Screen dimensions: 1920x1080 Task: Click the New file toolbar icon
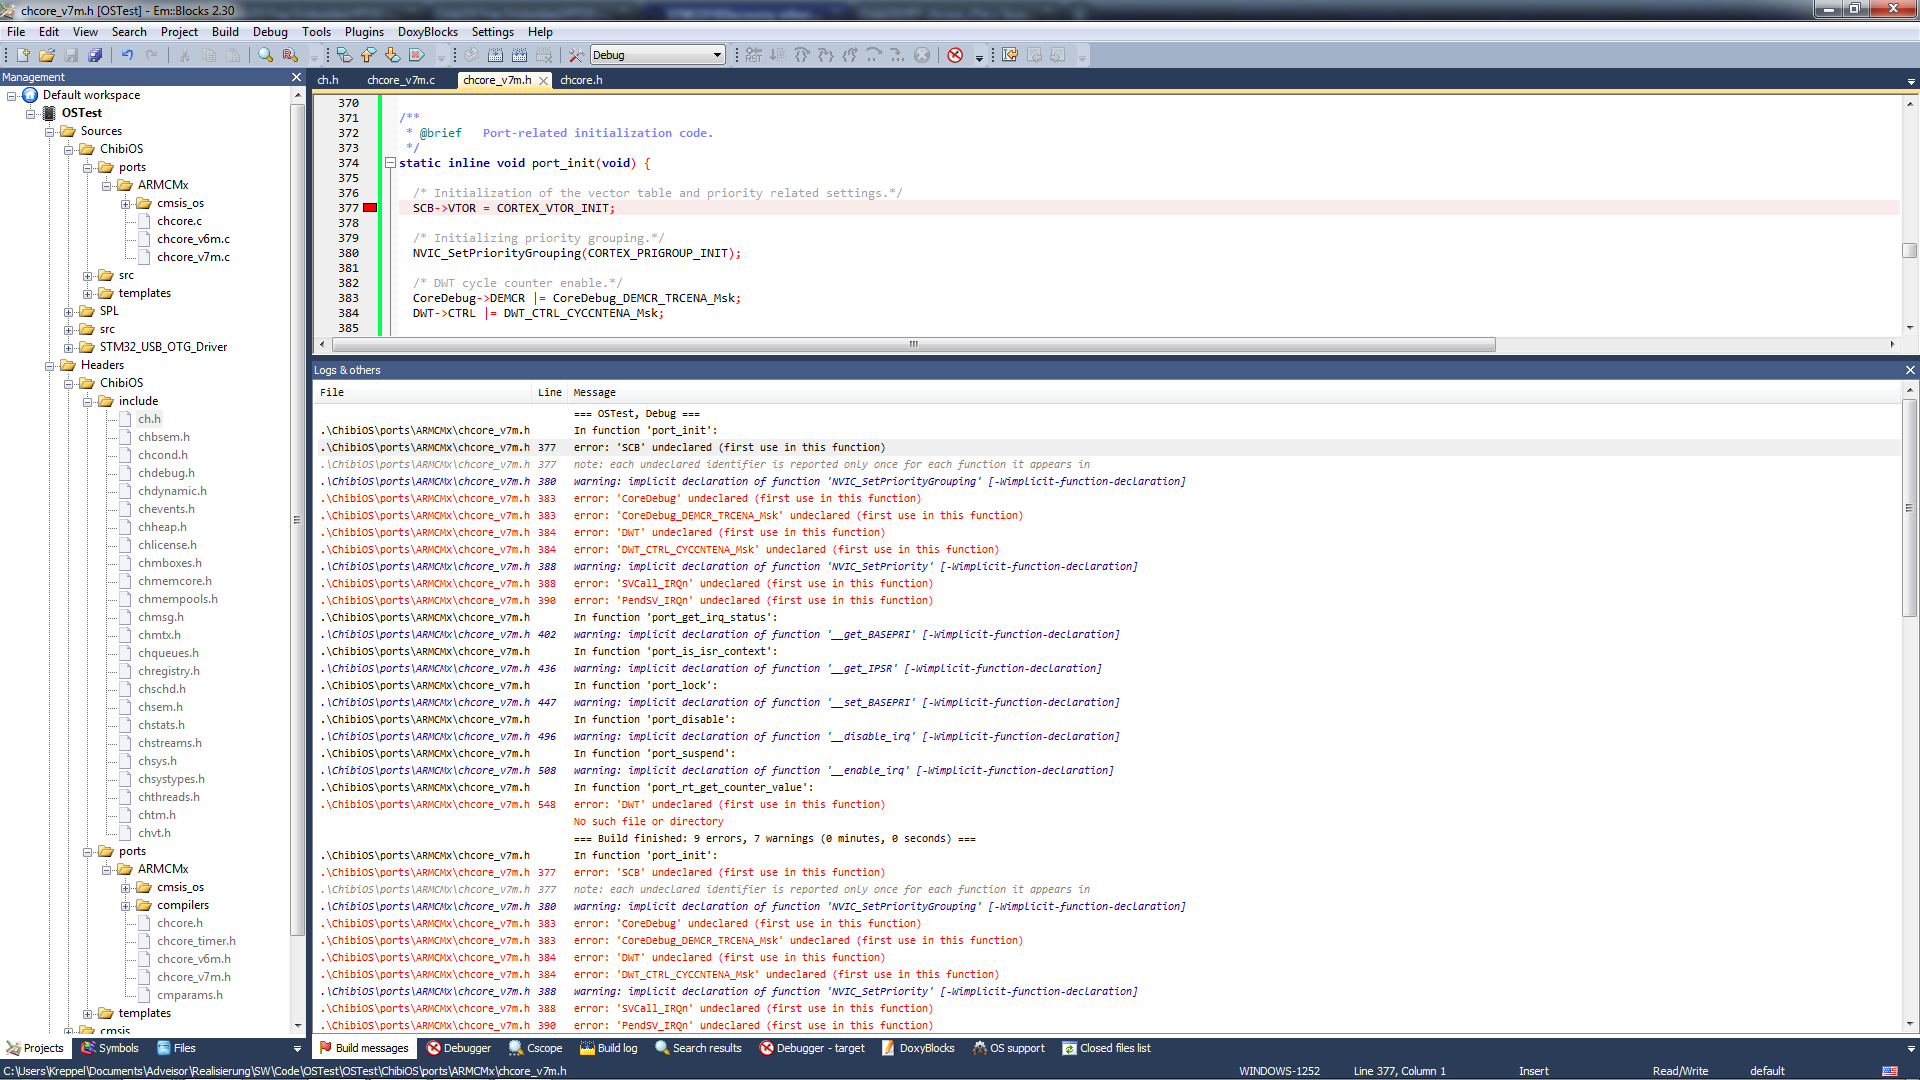click(23, 55)
